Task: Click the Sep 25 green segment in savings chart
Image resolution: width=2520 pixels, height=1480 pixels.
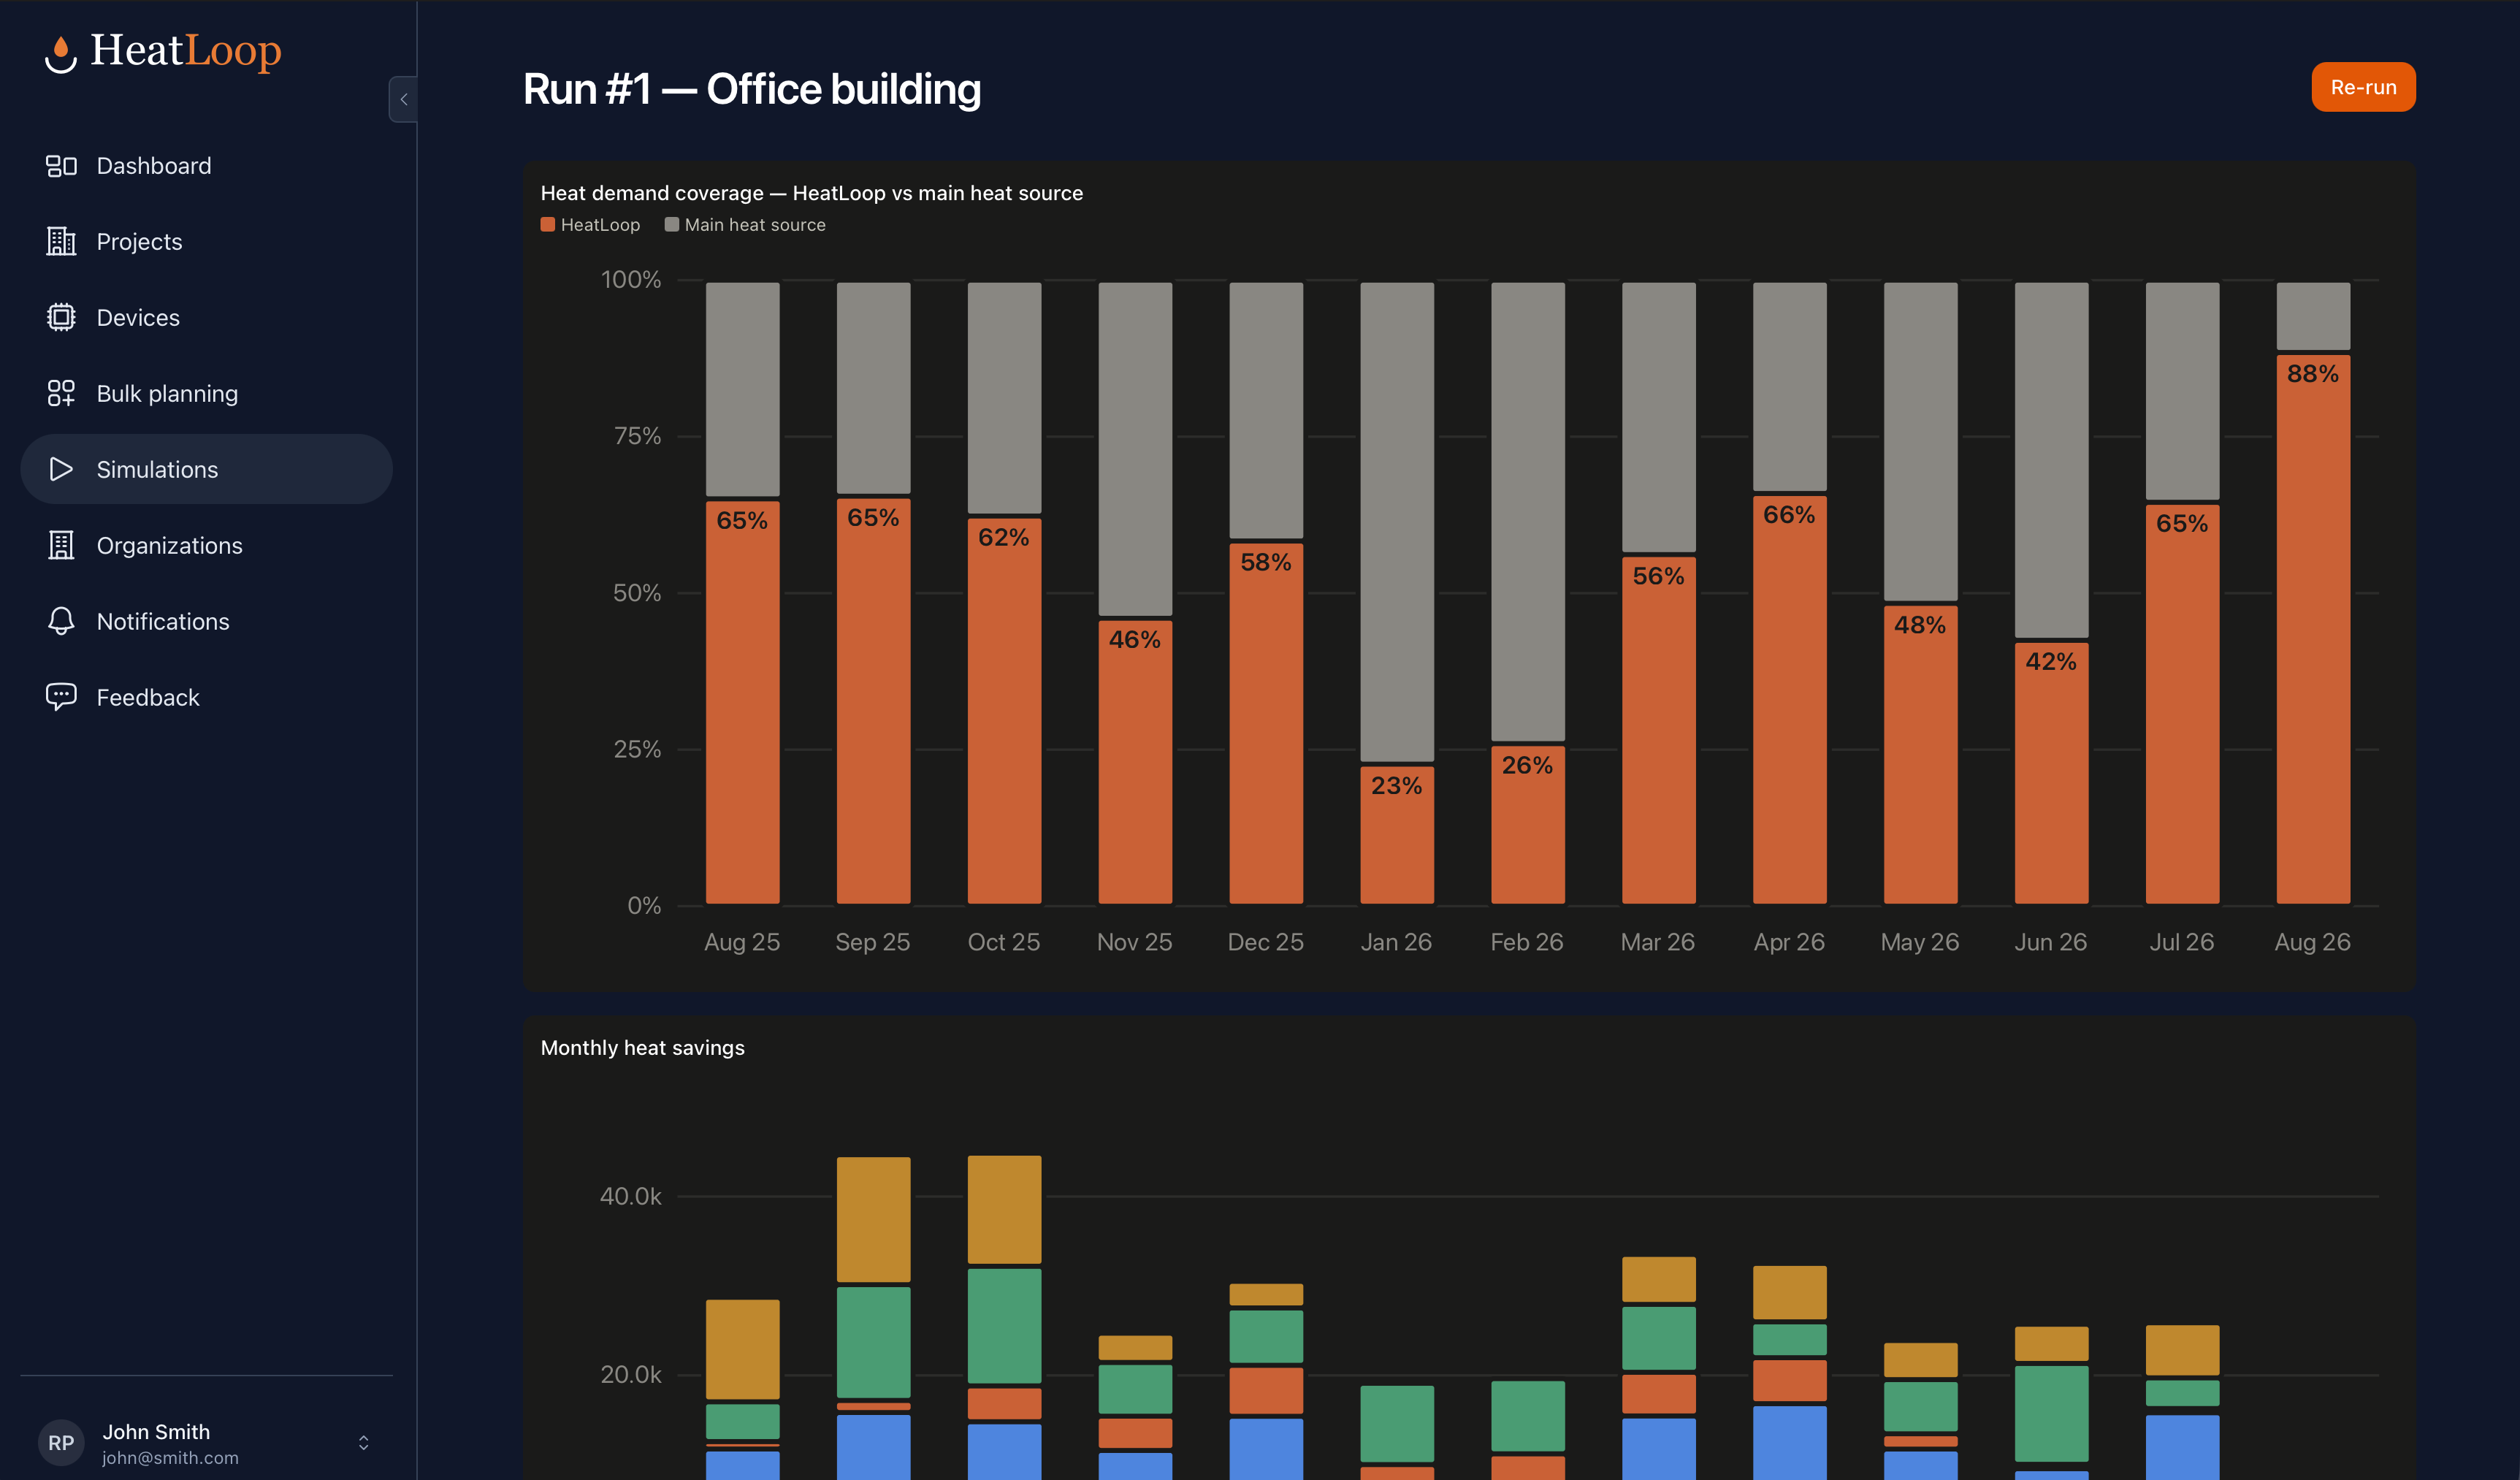Action: pos(873,1342)
